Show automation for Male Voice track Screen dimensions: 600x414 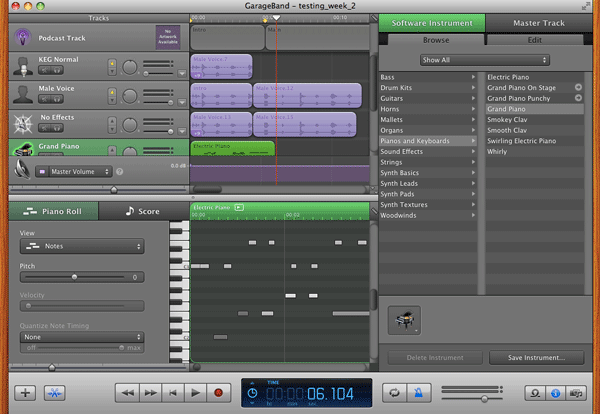coord(182,102)
